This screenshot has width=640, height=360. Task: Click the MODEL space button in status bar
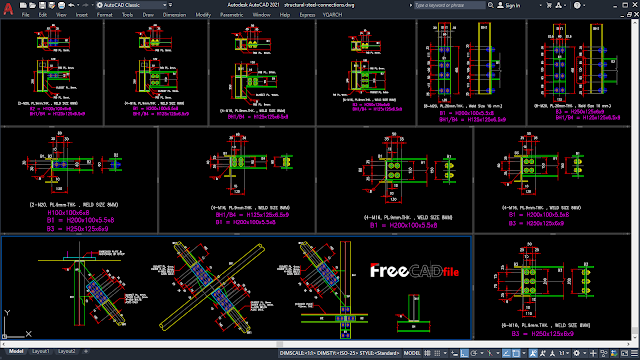[x=412, y=353]
